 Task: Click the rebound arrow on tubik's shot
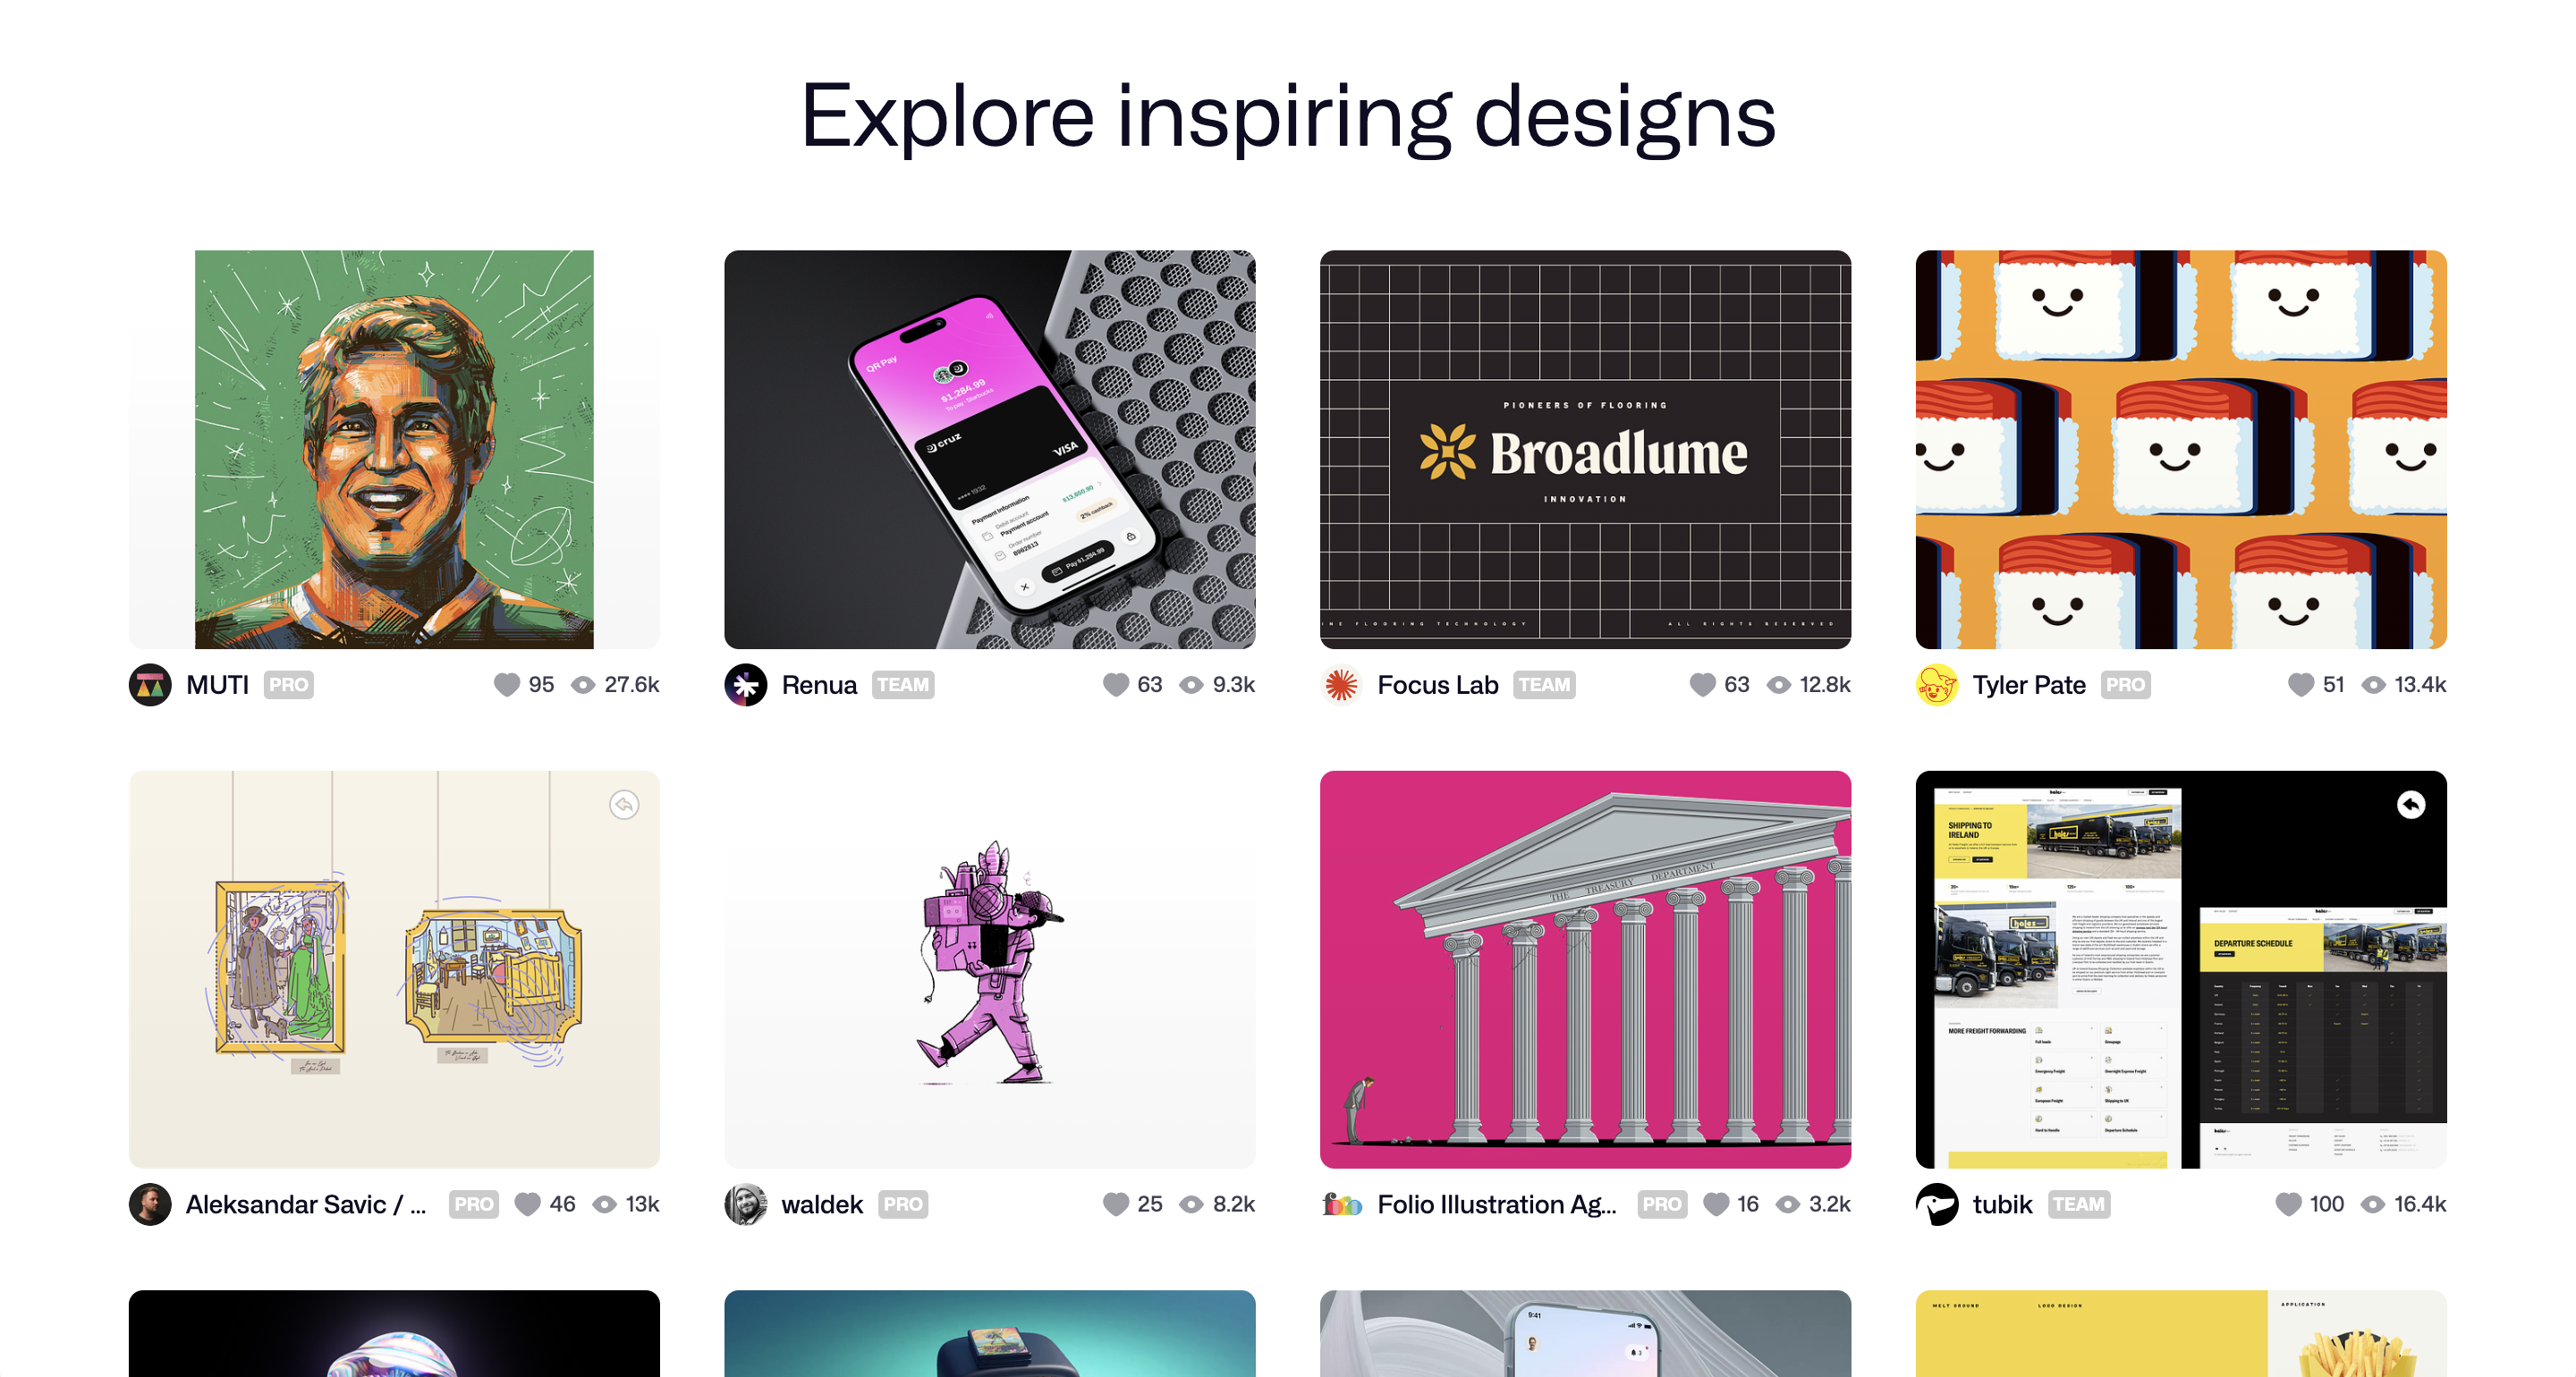click(x=2411, y=805)
